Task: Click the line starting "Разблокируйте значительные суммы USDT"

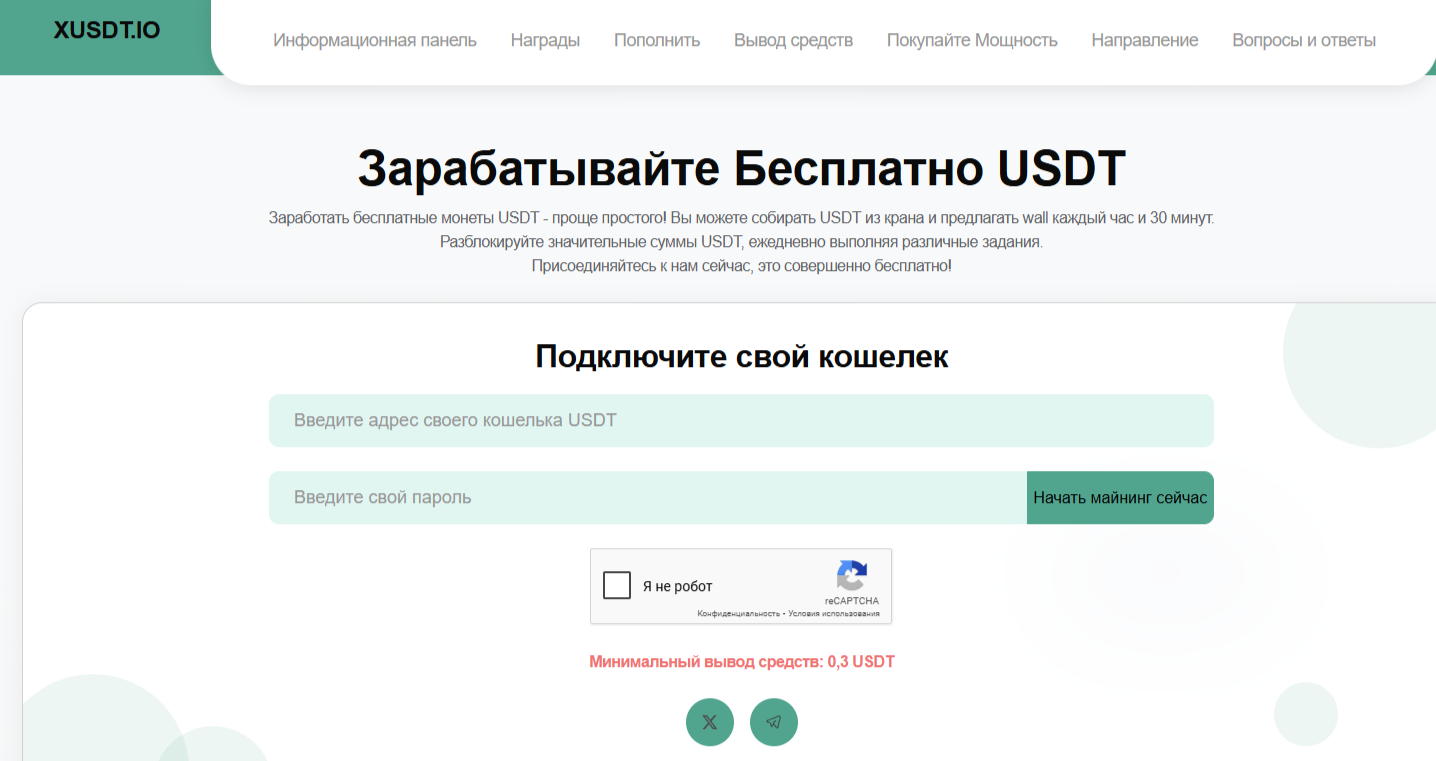Action: (x=742, y=242)
